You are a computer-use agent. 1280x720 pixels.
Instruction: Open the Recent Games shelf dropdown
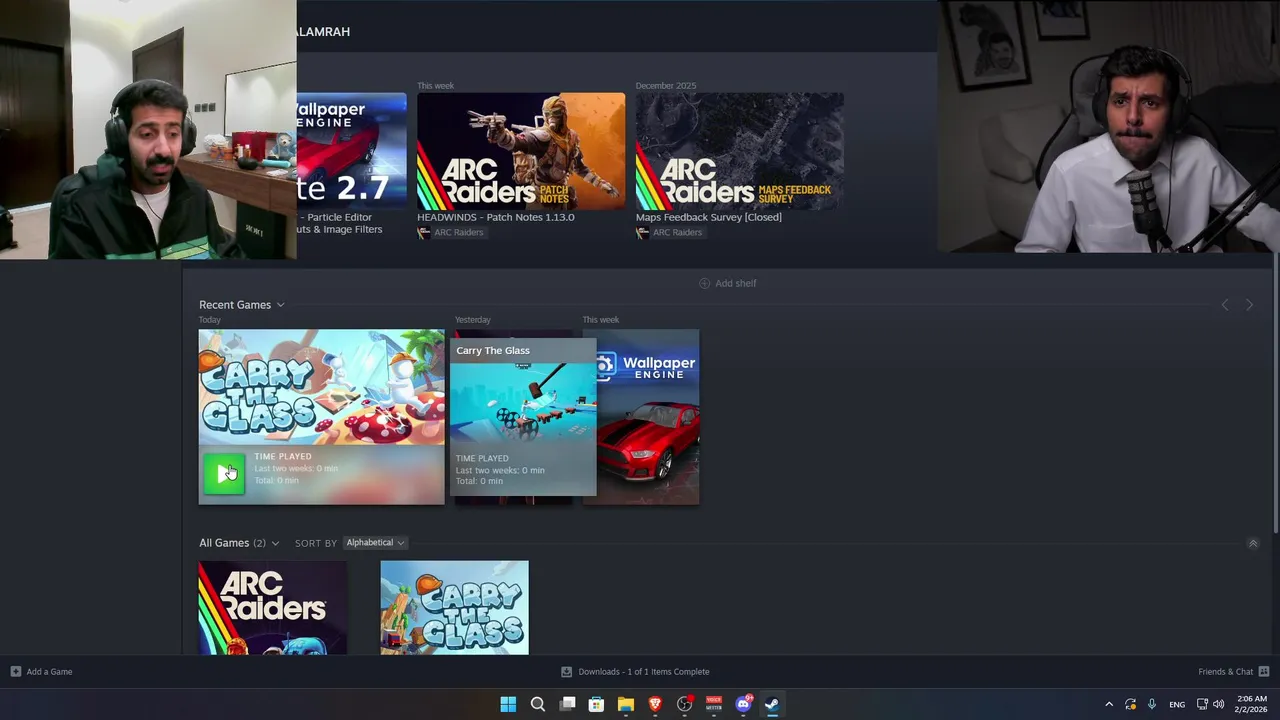281,305
